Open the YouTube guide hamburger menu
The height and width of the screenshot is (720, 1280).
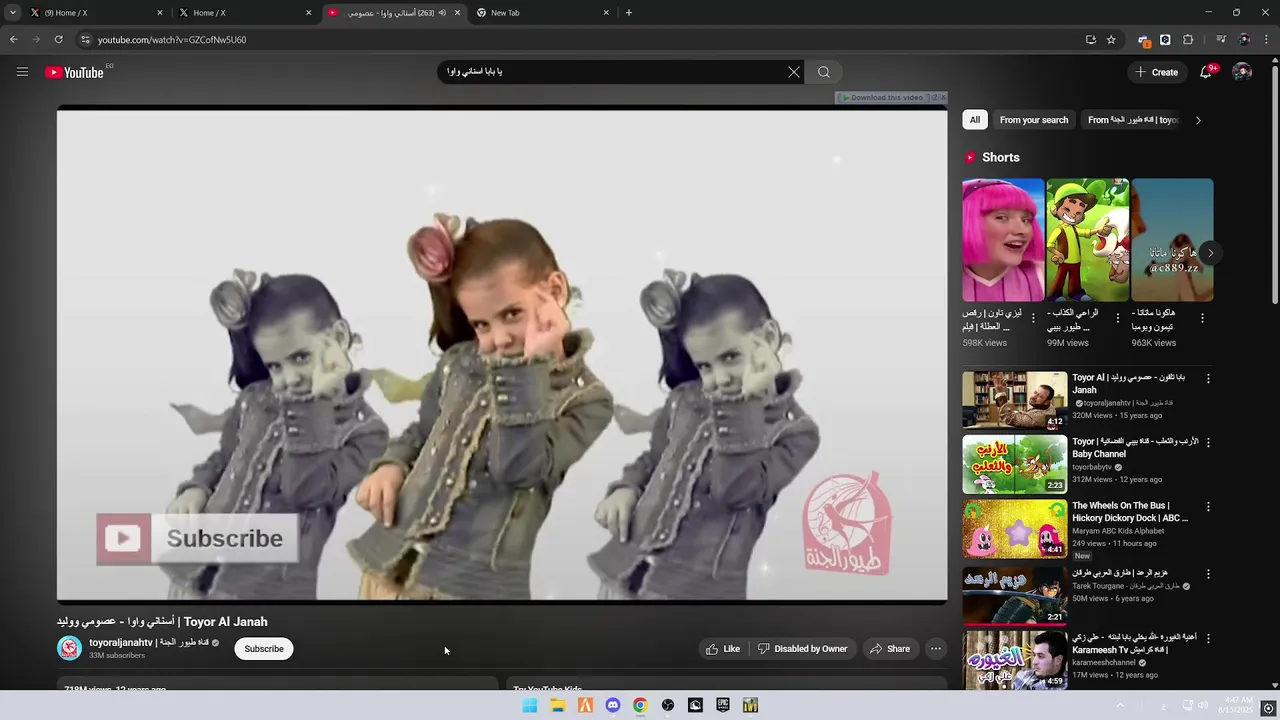click(x=22, y=72)
